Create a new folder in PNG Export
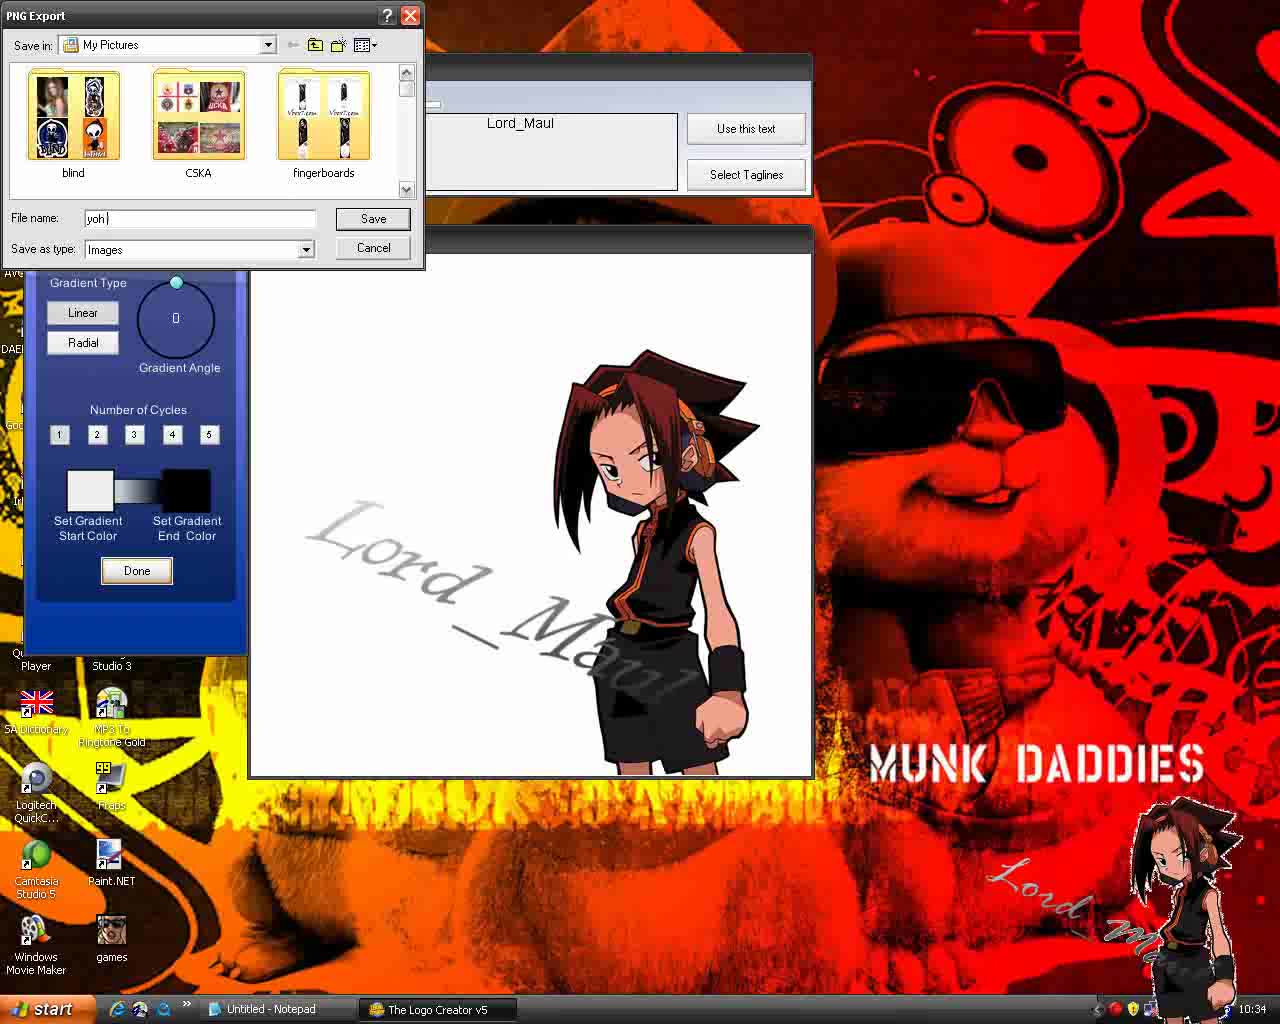The image size is (1280, 1024). pyautogui.click(x=339, y=45)
